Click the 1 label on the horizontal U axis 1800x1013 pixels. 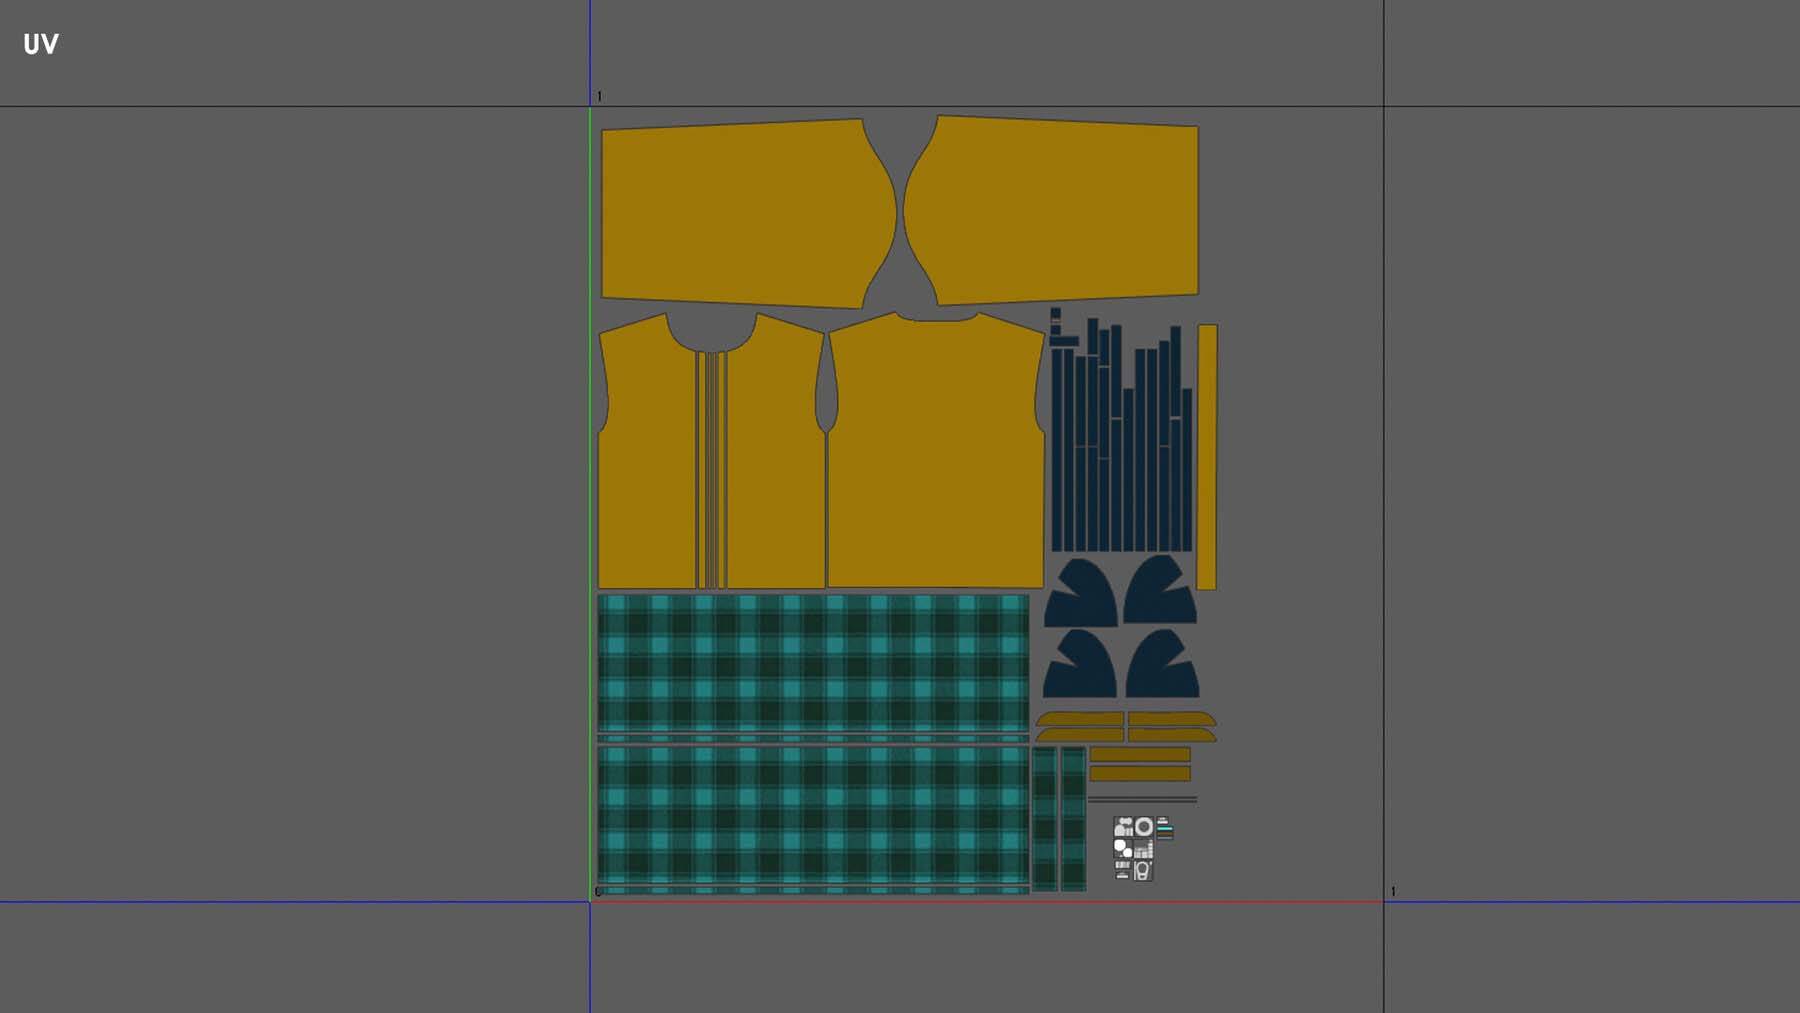tap(1393, 892)
